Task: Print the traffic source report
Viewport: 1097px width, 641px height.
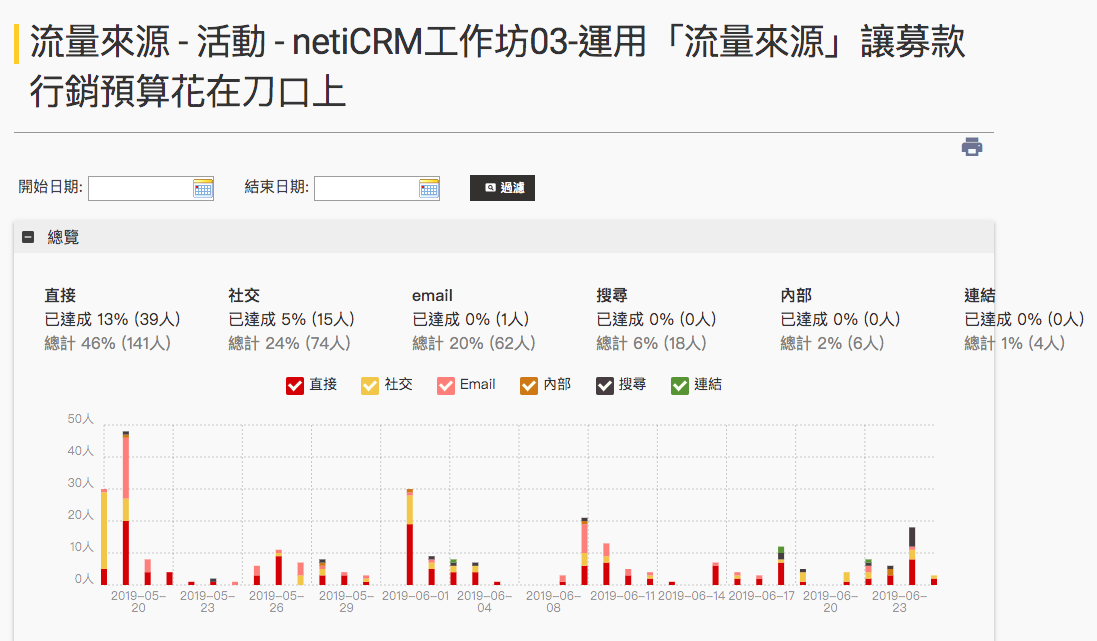Action: coord(971,146)
